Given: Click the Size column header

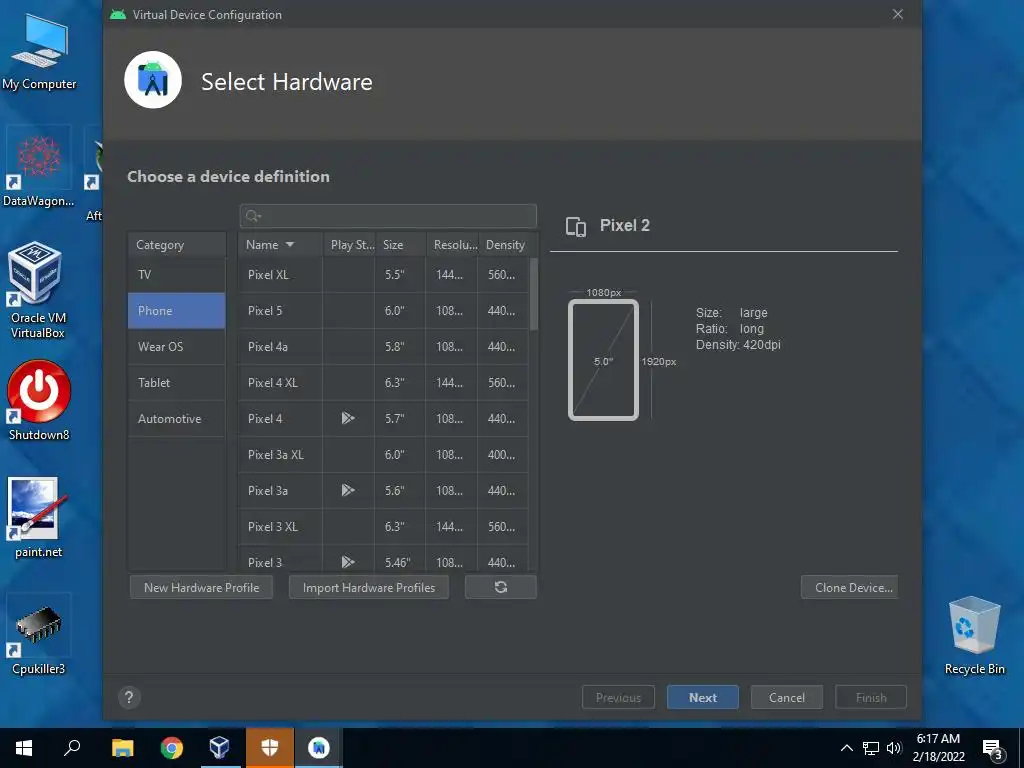Looking at the screenshot, I should tap(400, 245).
